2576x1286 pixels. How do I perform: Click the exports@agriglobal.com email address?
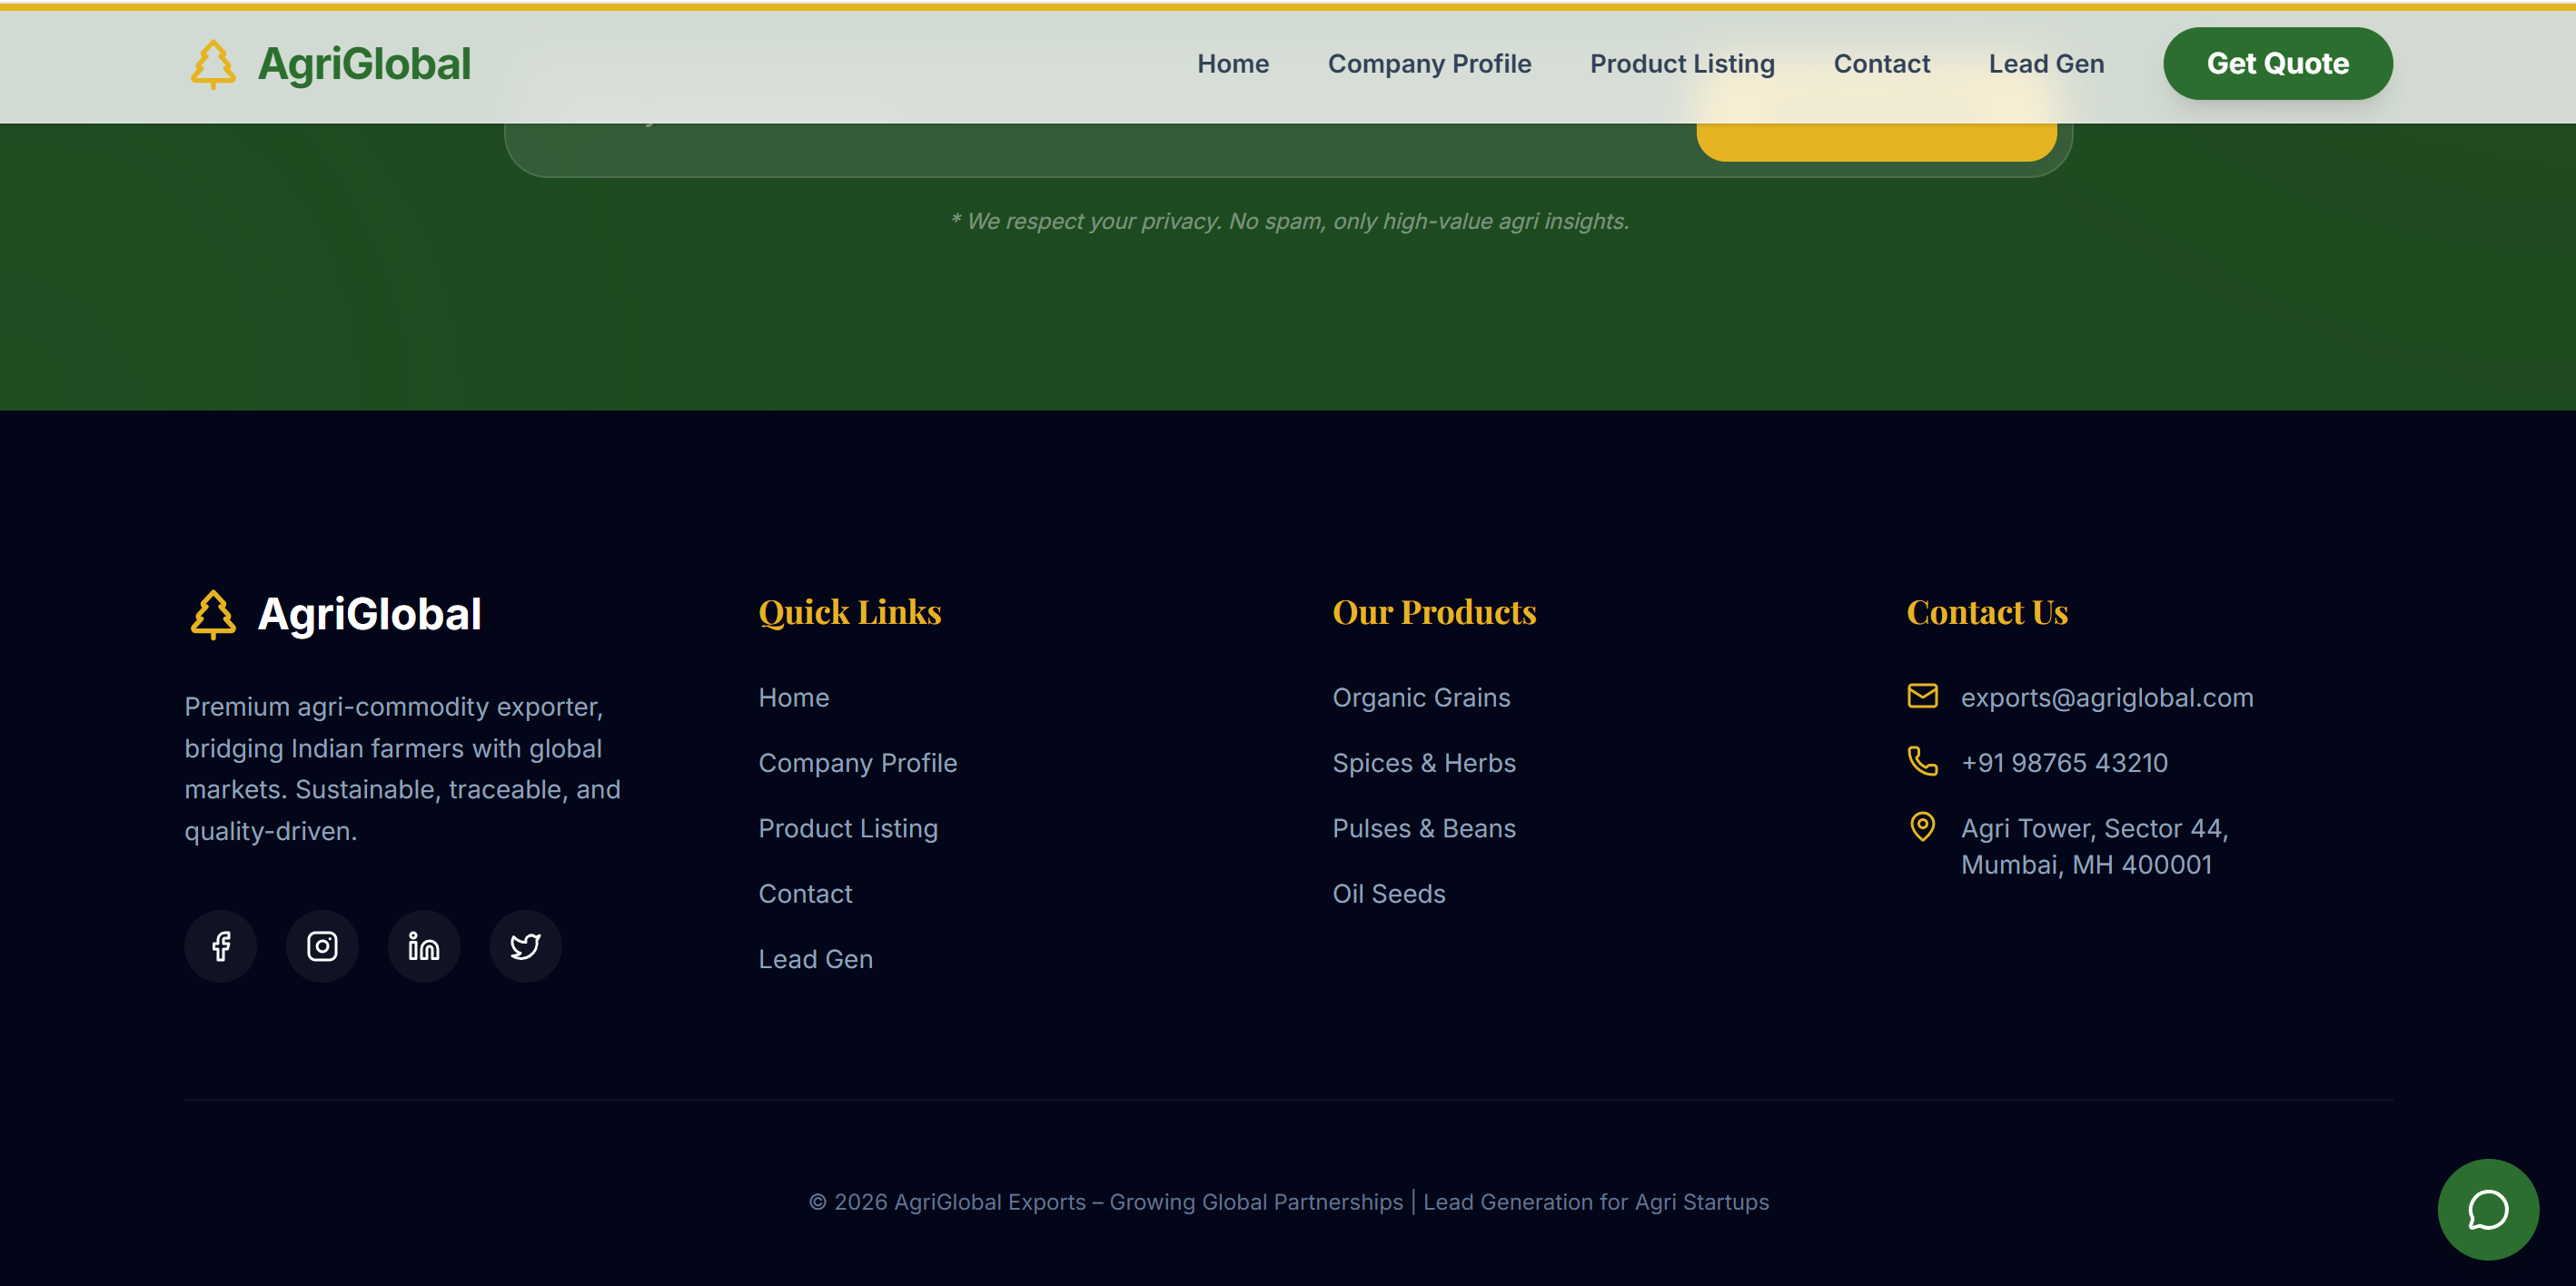2107,698
